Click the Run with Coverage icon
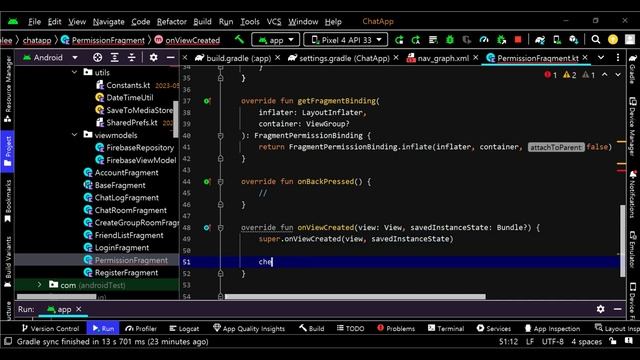The width and height of the screenshot is (640, 360). click(467, 40)
